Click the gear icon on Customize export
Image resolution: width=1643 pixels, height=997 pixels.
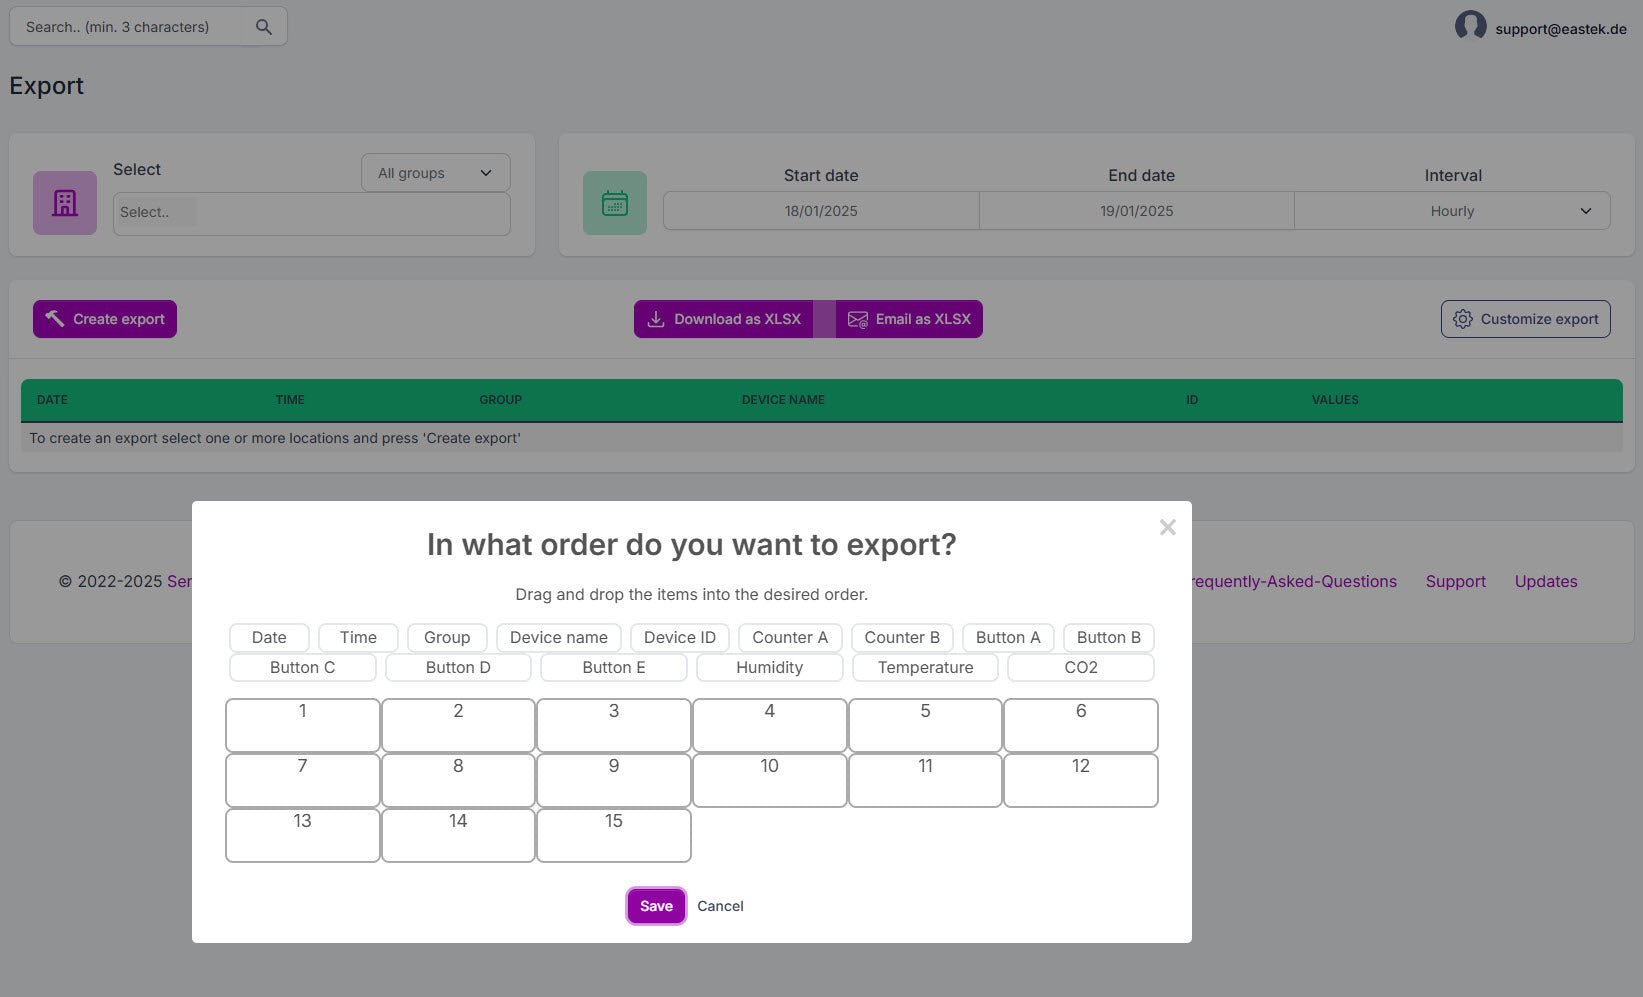1463,318
